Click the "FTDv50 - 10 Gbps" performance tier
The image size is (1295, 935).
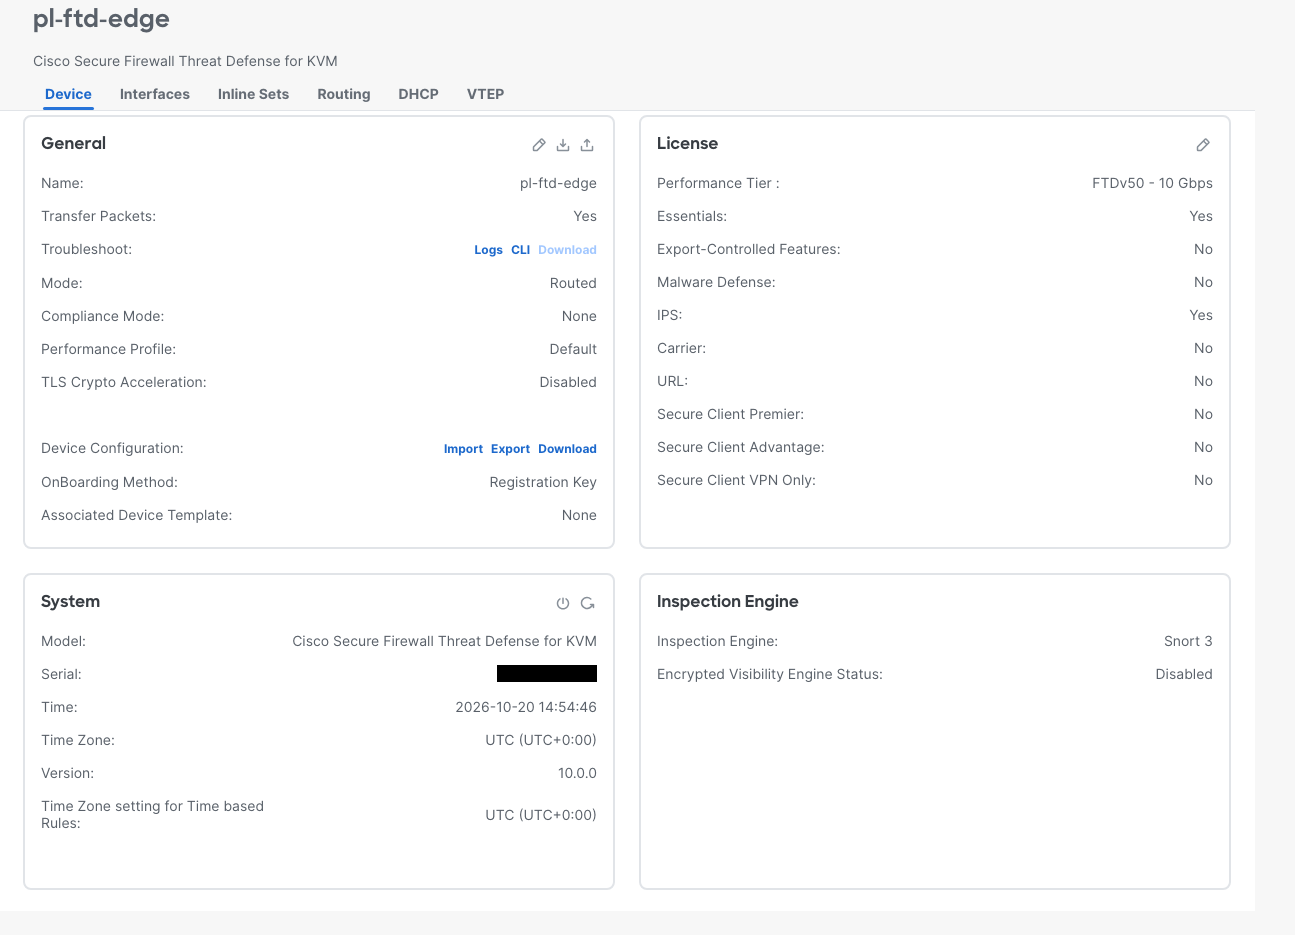(x=1152, y=183)
